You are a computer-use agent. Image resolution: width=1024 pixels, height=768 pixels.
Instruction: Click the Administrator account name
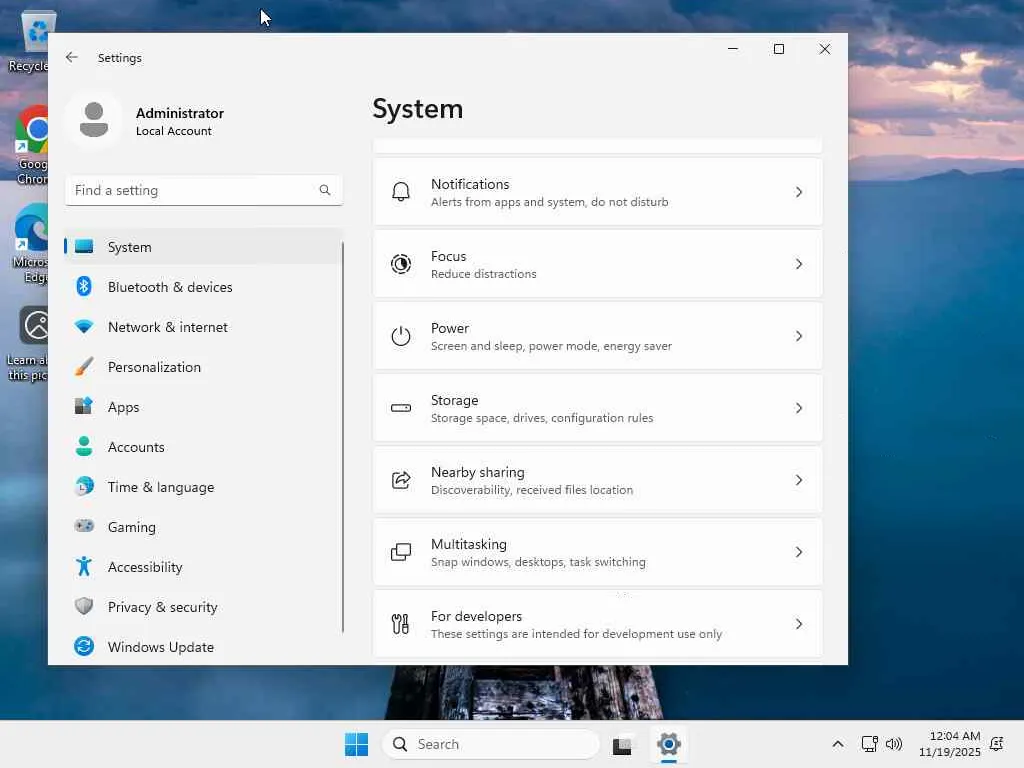[180, 113]
